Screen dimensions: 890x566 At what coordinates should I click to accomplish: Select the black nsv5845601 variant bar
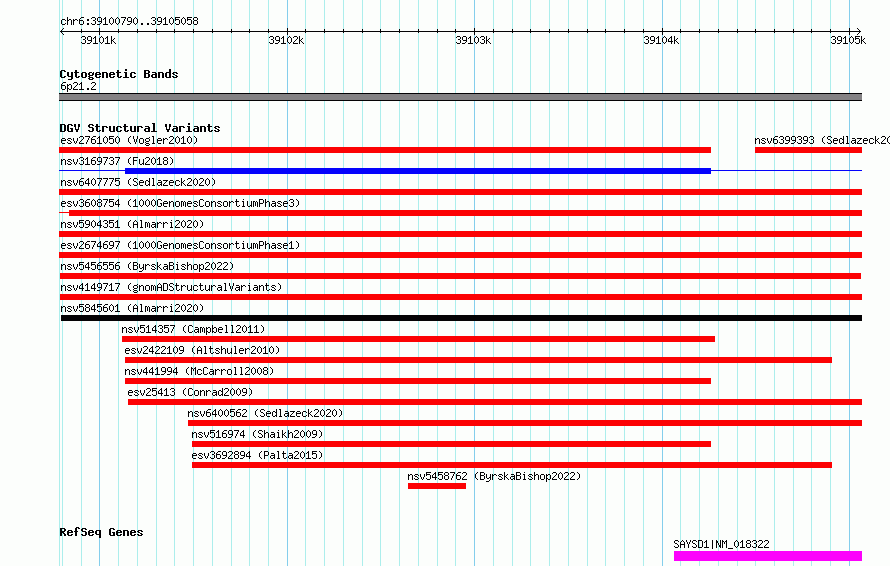tap(461, 318)
